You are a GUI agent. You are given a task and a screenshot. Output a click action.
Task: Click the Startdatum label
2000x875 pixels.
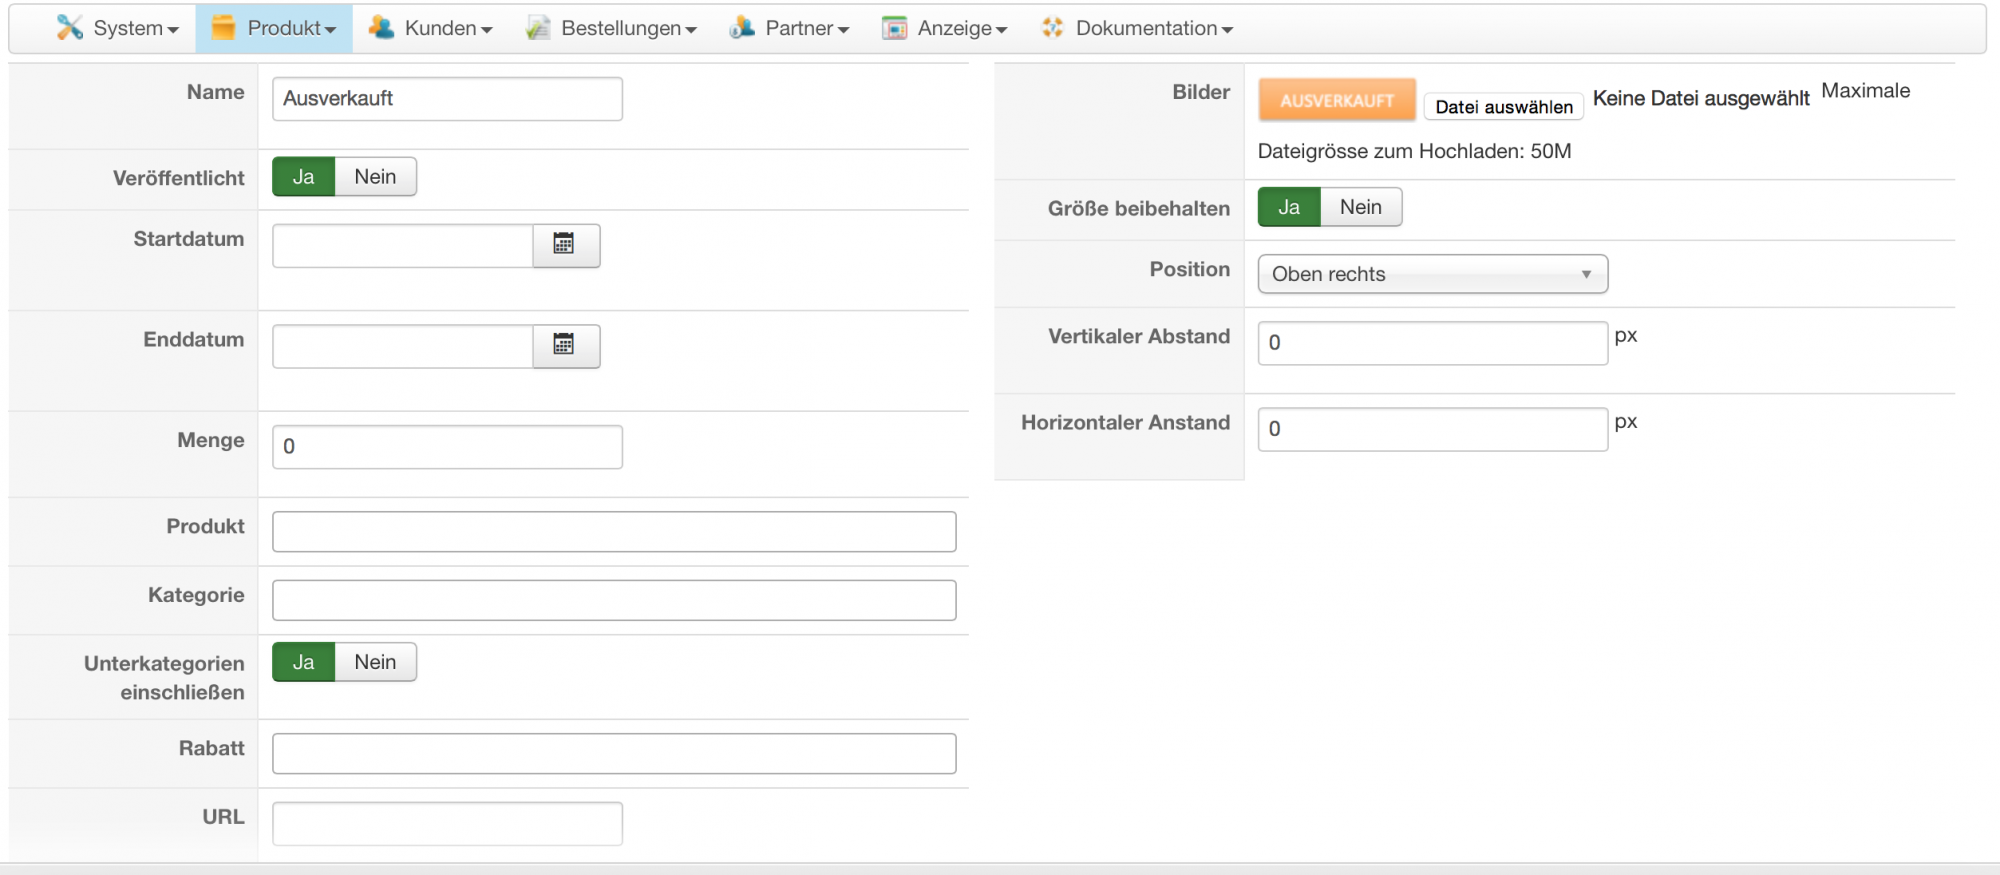pyautogui.click(x=189, y=239)
